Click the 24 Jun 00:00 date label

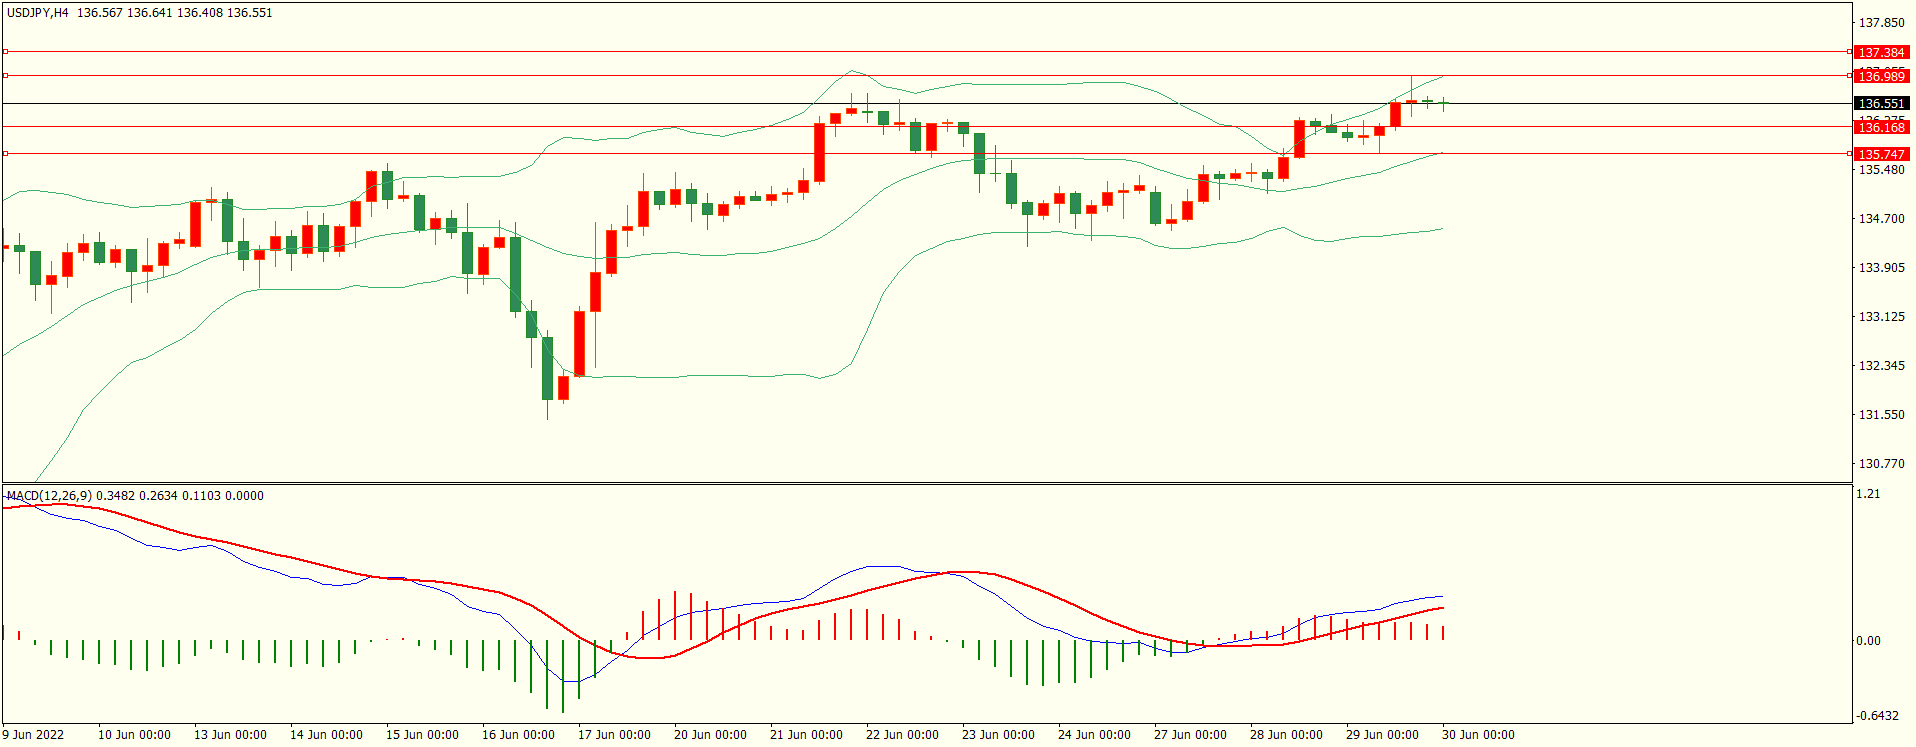point(1094,735)
